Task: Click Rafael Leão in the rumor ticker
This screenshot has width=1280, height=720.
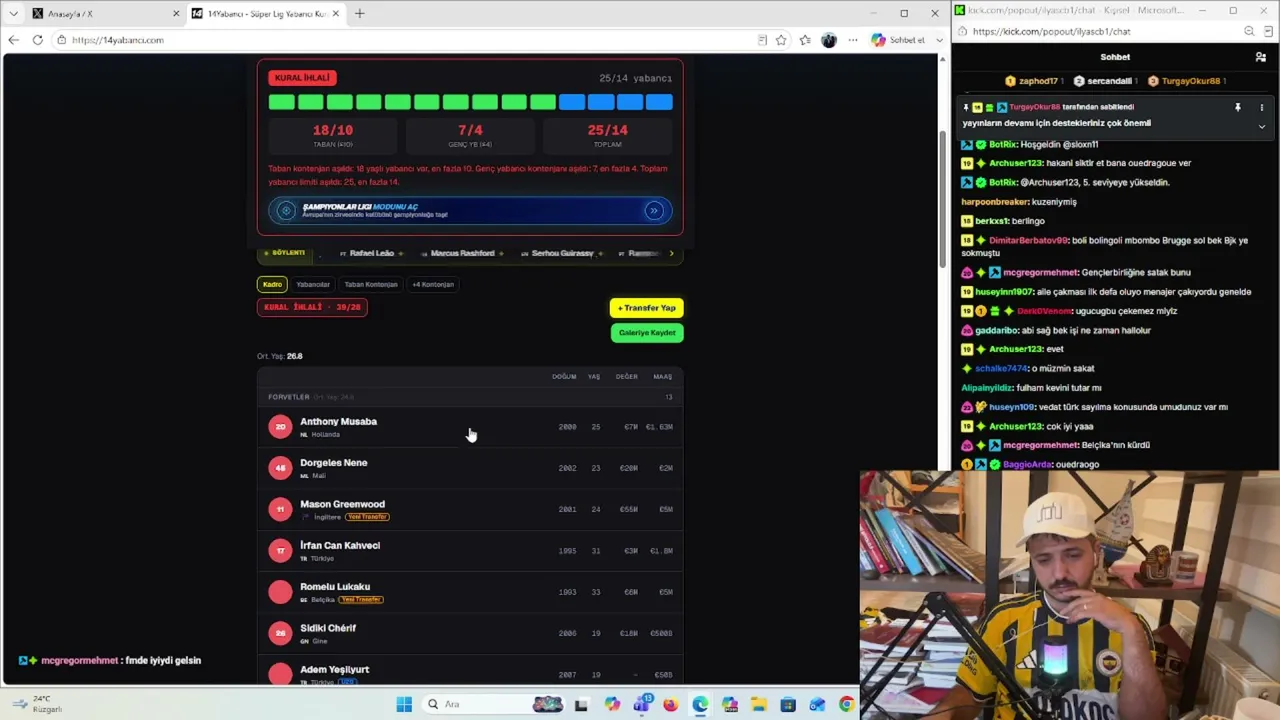Action: pyautogui.click(x=371, y=254)
